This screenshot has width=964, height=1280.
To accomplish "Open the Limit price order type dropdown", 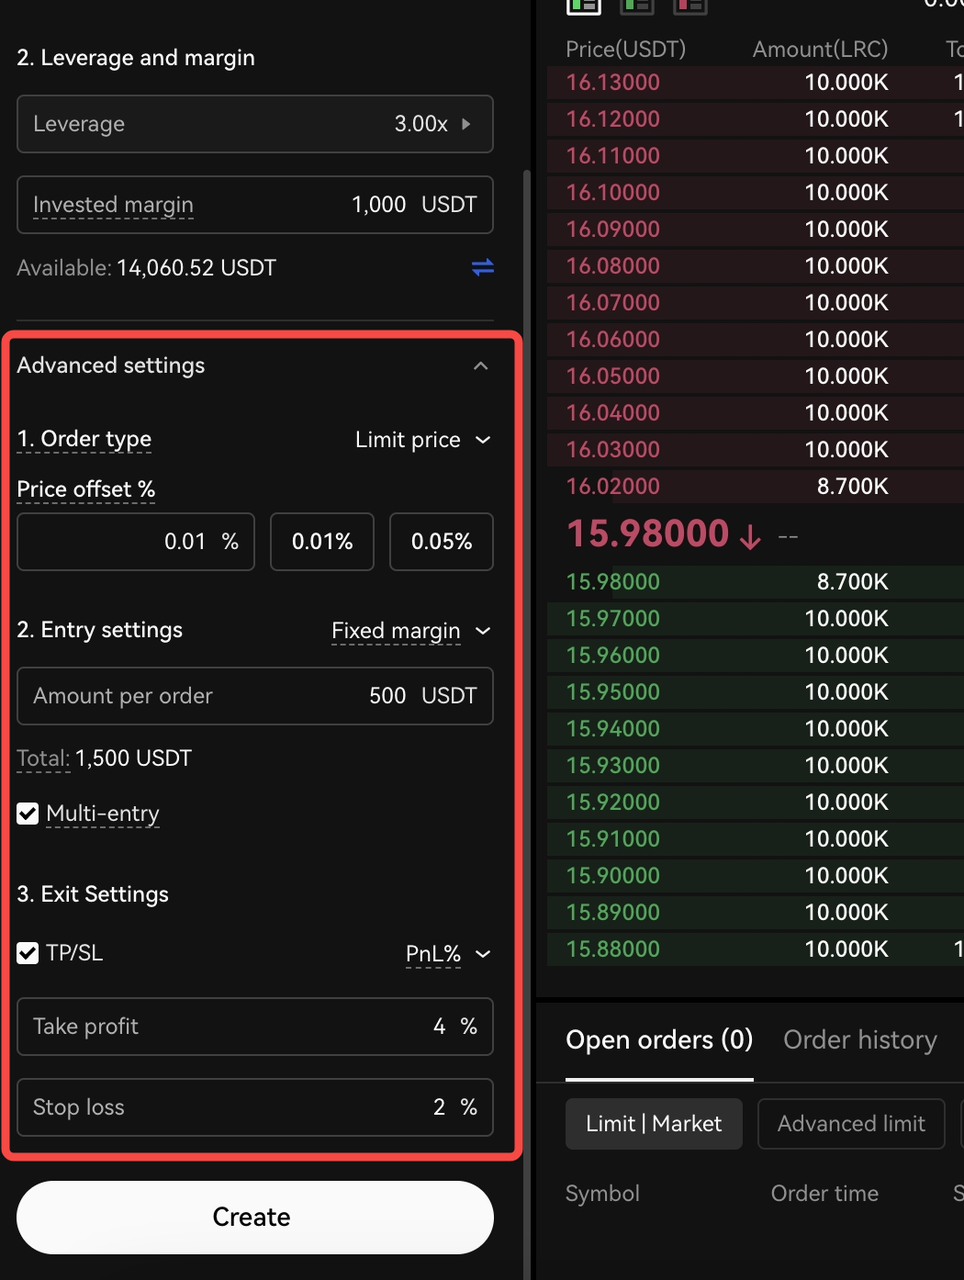I will [423, 440].
